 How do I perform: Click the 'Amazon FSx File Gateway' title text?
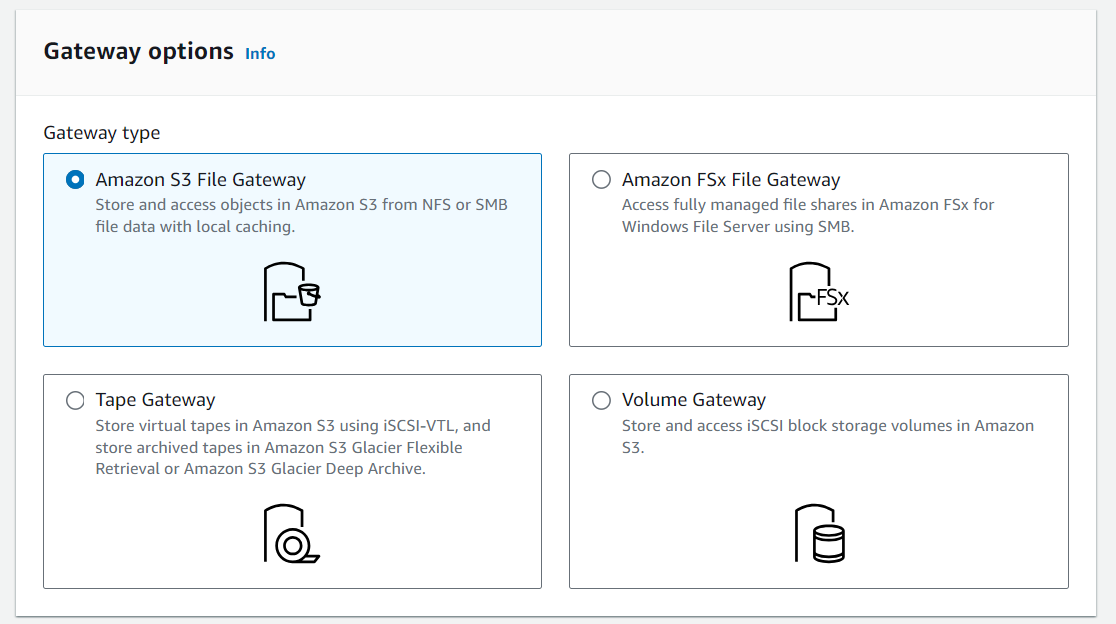pos(731,179)
